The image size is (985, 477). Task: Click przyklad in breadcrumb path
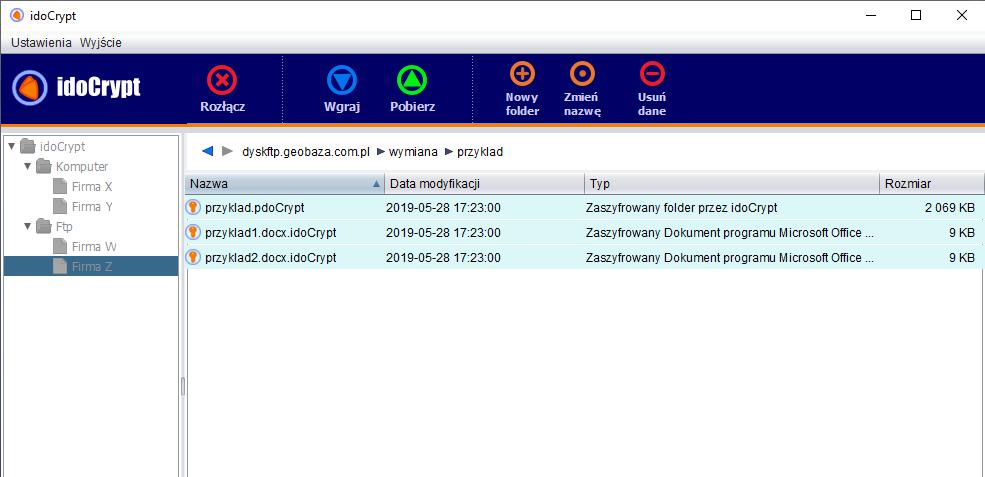tap(480, 152)
